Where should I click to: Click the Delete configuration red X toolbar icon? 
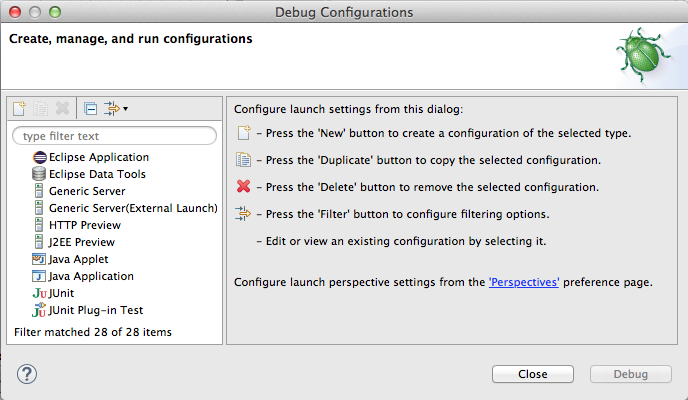point(63,108)
